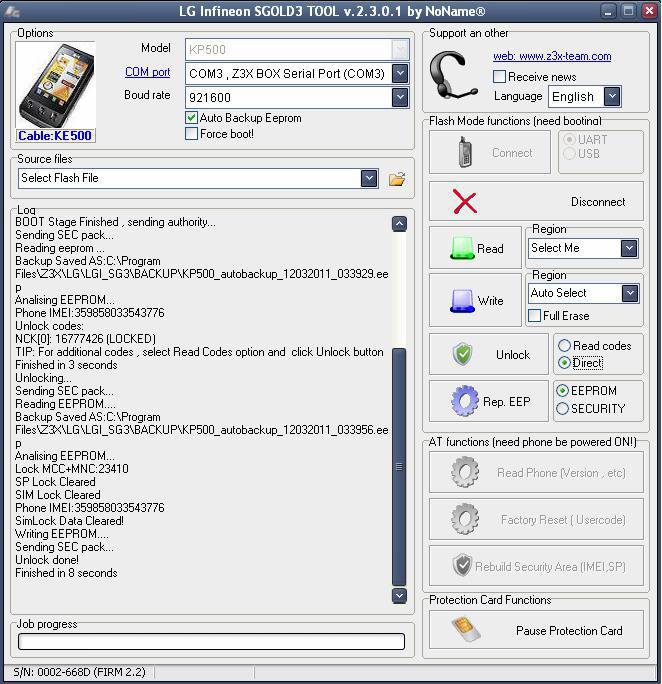
Task: Select UART connection radio button
Action: tap(569, 140)
